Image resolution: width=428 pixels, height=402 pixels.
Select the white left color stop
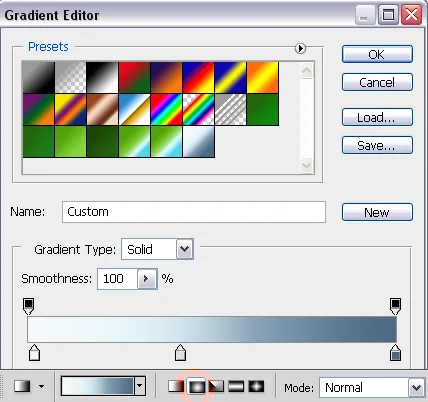34,353
